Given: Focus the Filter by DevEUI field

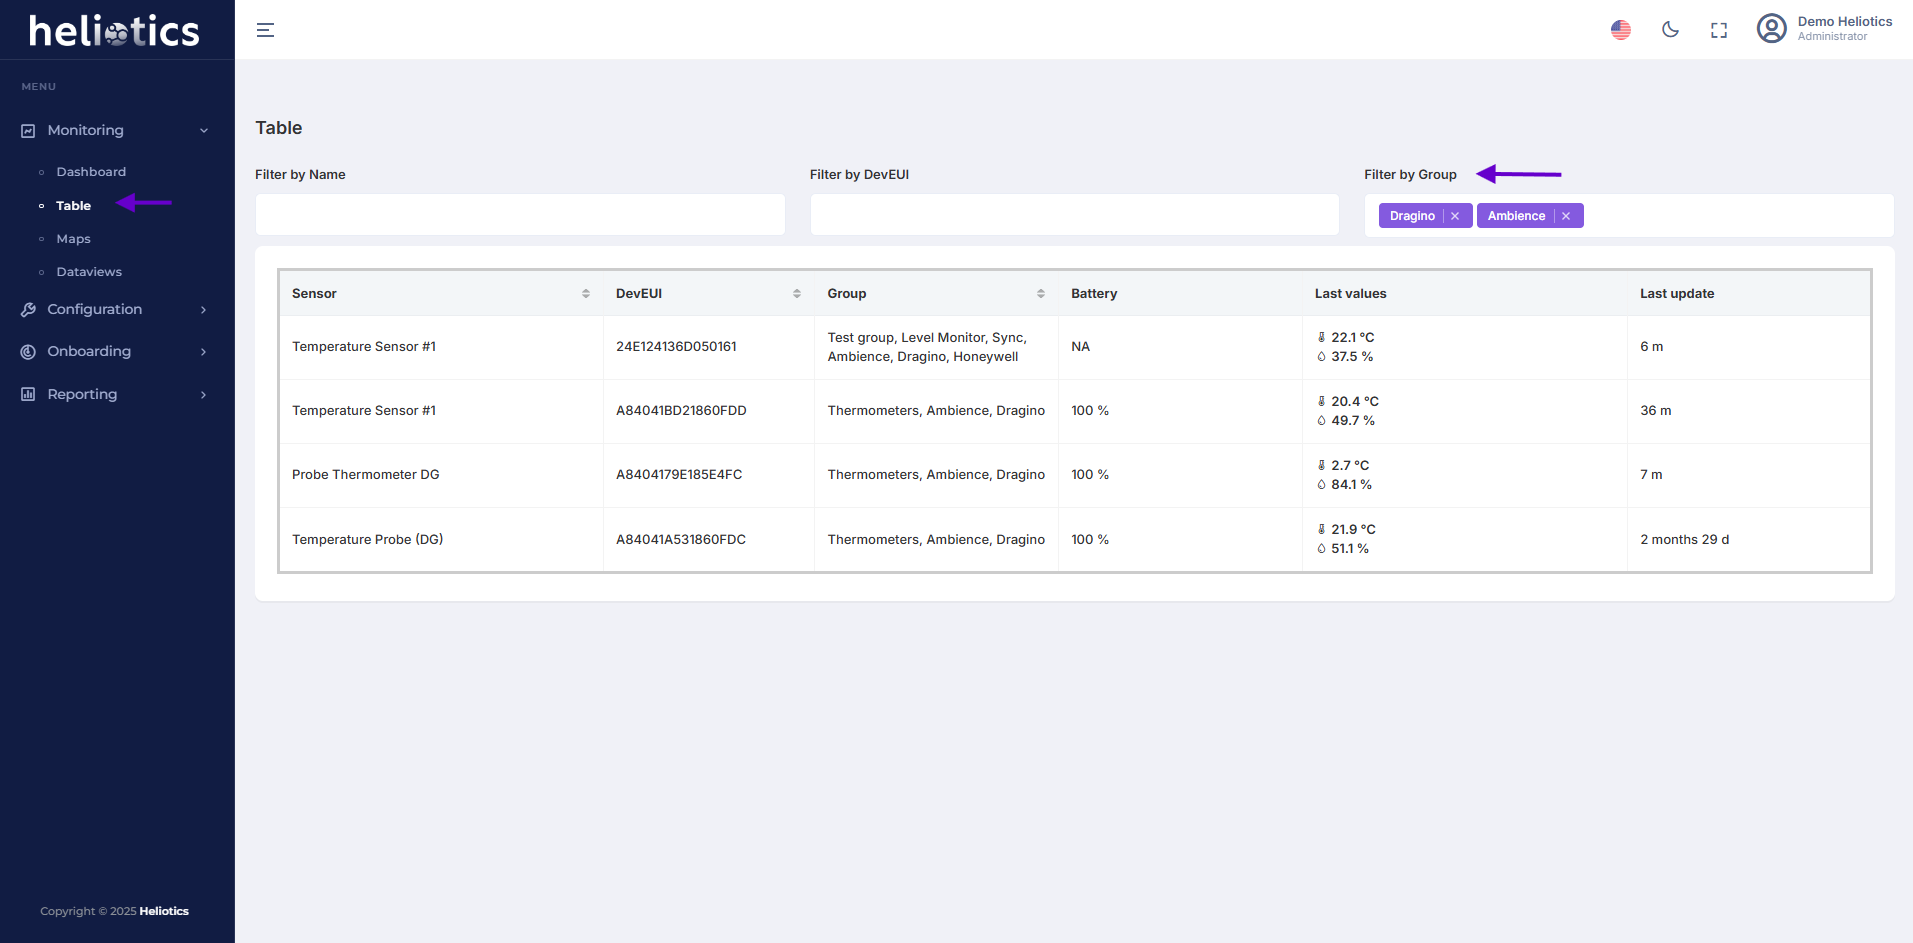Looking at the screenshot, I should coord(1074,215).
